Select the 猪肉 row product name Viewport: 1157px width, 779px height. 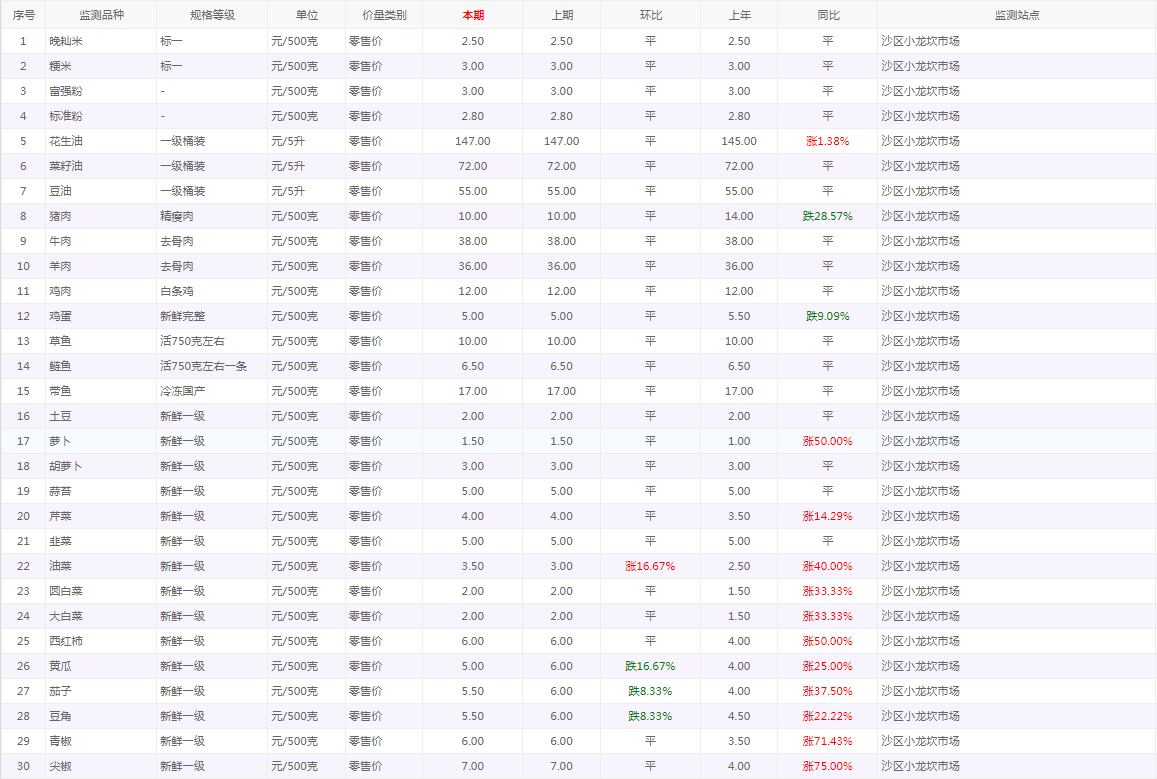click(60, 216)
